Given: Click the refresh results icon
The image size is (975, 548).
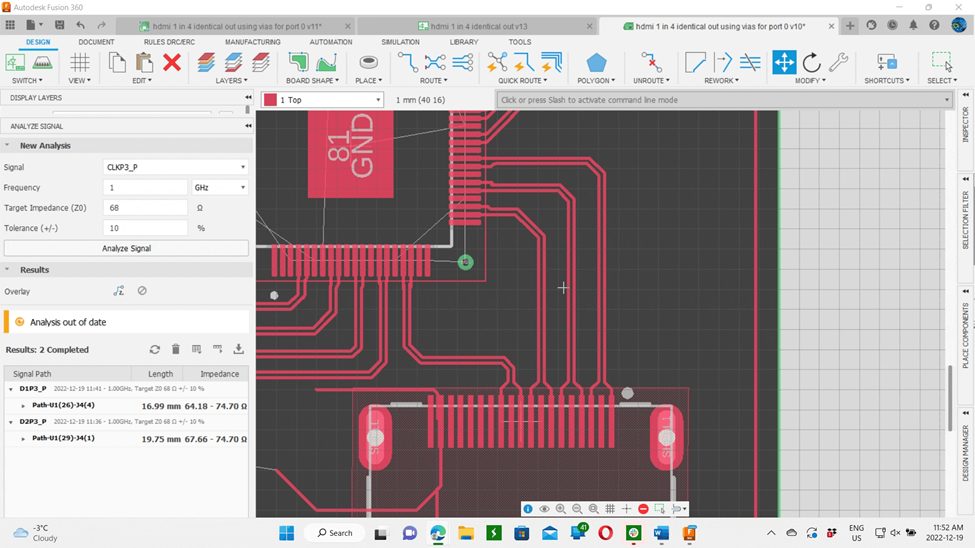Looking at the screenshot, I should click(155, 349).
